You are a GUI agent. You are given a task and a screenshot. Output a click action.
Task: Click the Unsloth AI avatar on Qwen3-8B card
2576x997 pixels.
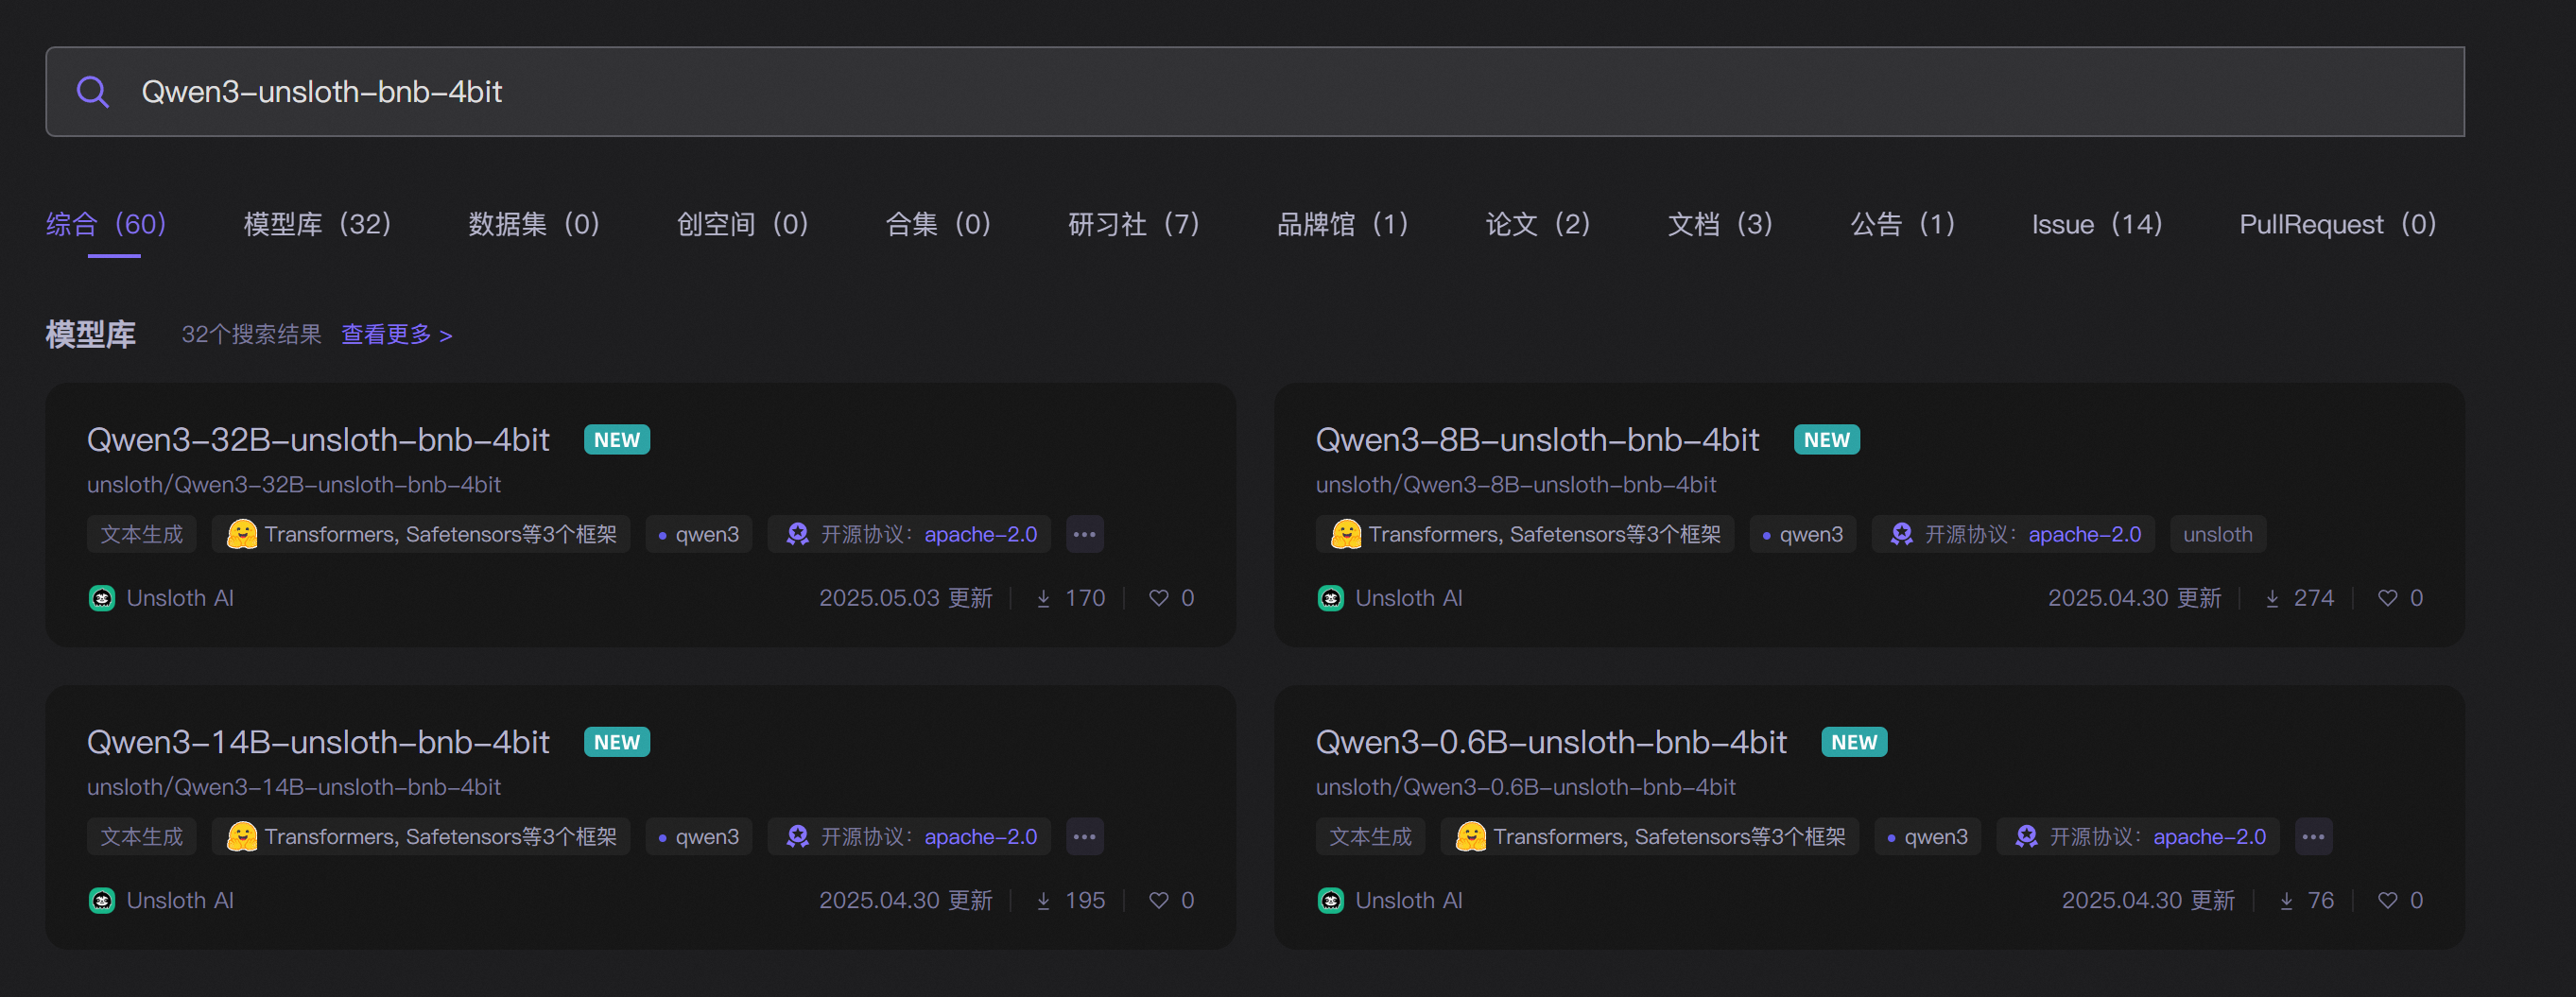coord(1331,598)
